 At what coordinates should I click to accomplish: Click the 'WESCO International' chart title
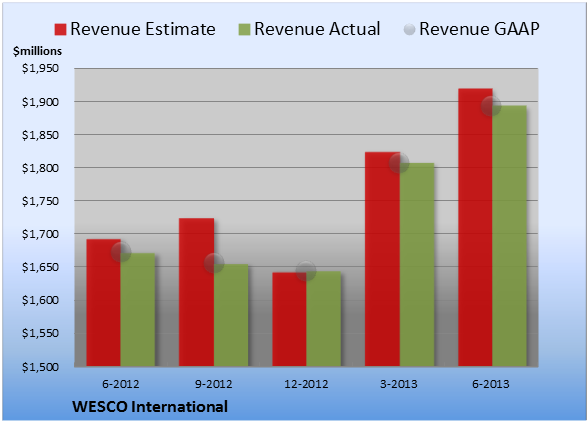150,407
